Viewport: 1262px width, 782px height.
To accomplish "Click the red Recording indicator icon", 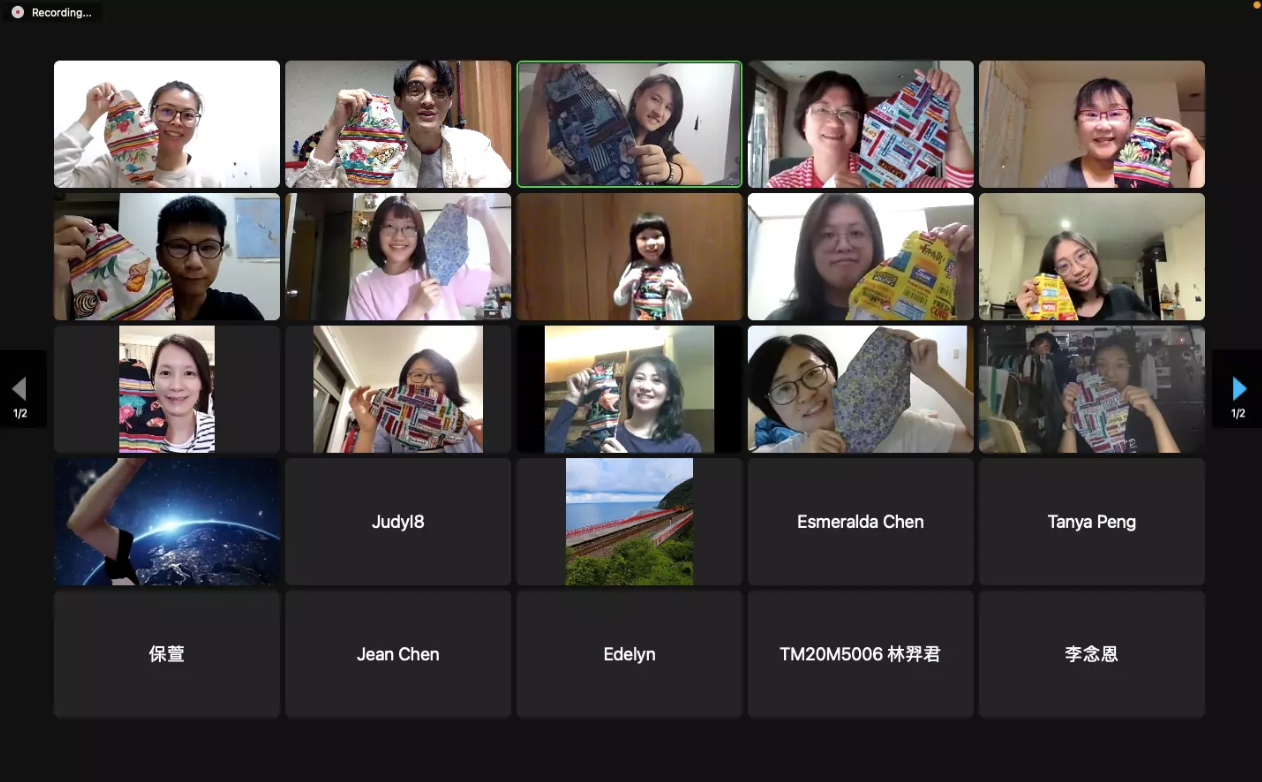I will point(17,12).
